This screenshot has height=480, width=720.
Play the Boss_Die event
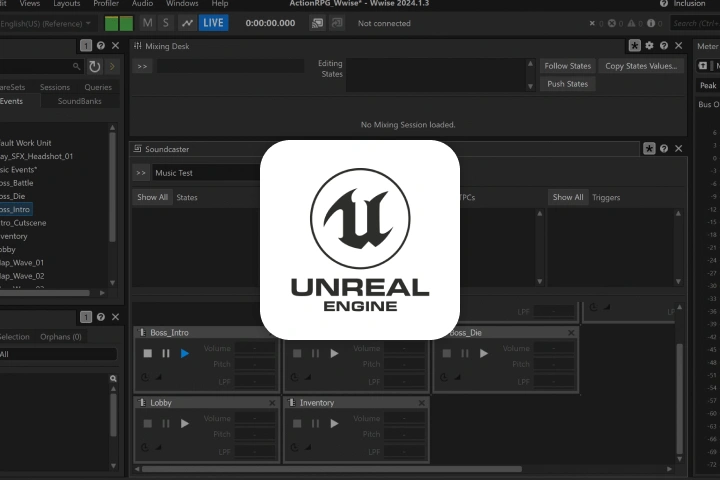point(484,353)
